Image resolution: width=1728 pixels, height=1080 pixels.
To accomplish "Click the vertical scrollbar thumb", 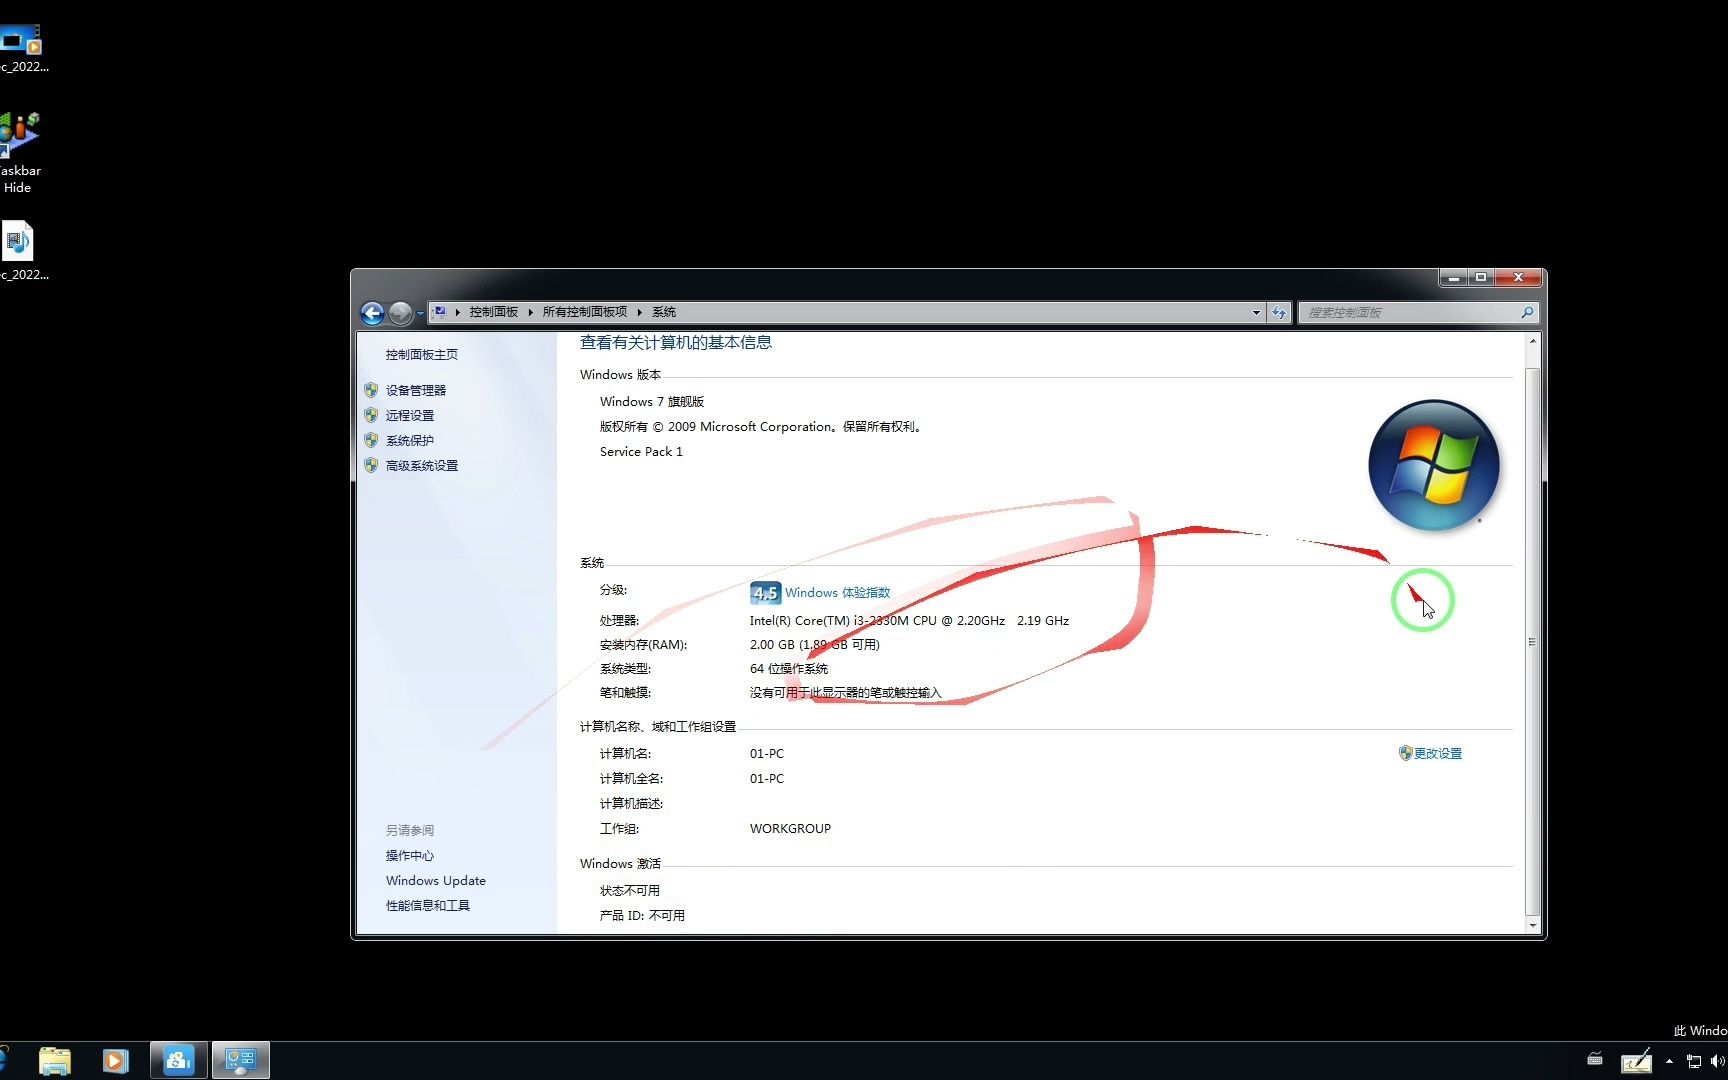I will click(x=1532, y=642).
